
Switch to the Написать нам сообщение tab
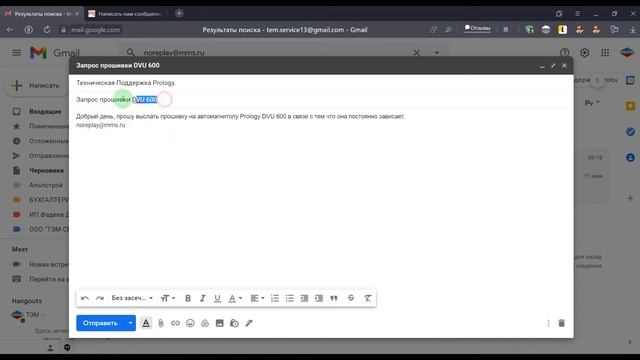coord(126,13)
